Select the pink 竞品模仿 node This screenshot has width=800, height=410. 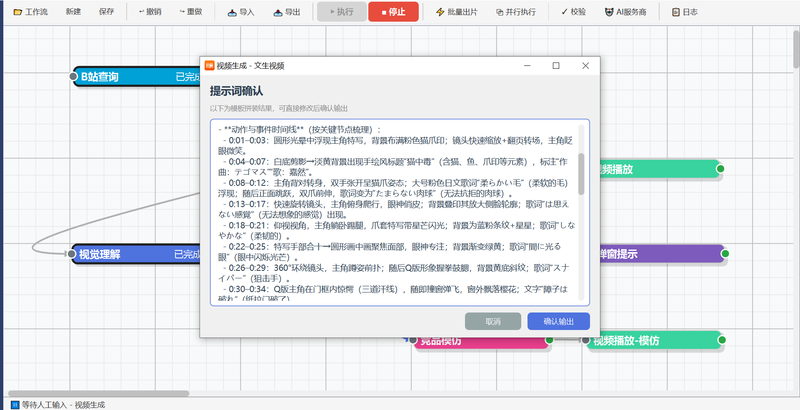click(482, 343)
